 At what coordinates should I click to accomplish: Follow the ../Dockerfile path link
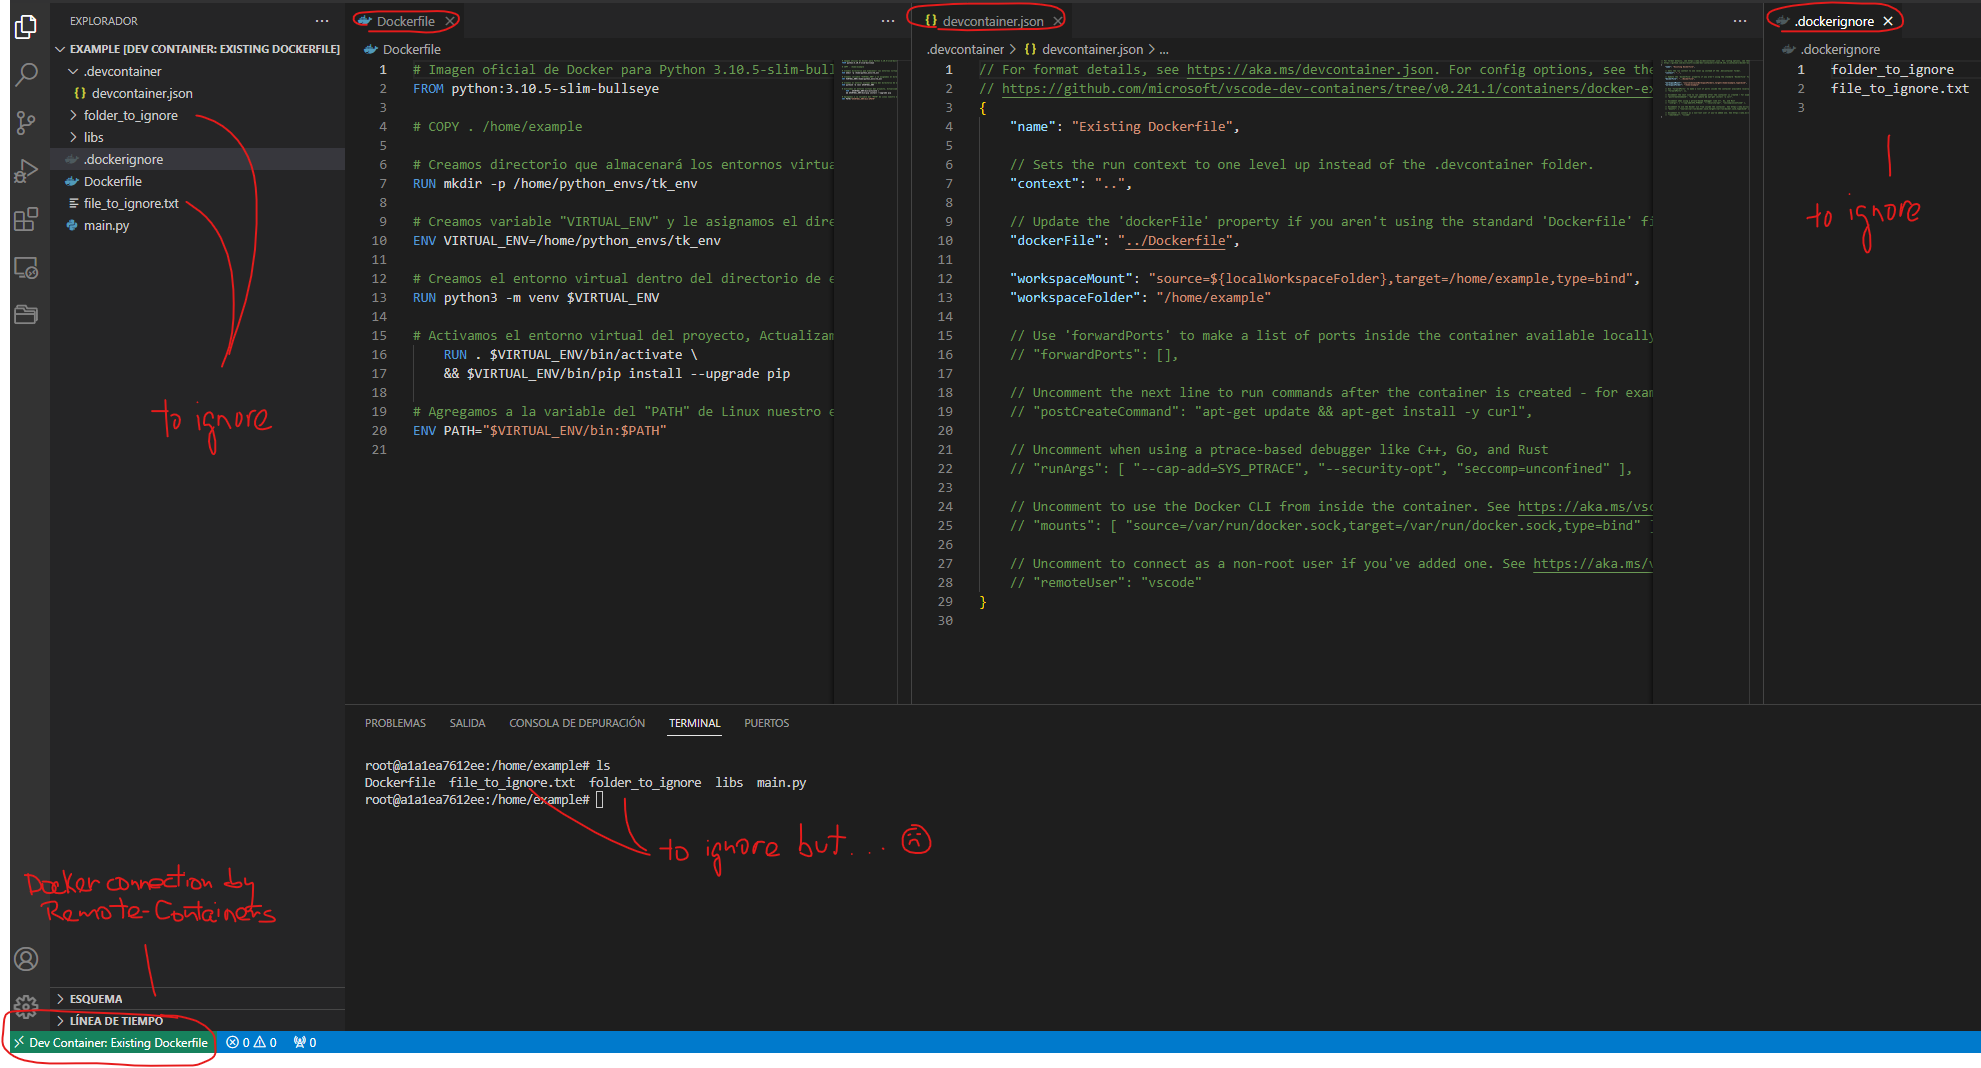click(x=1175, y=240)
